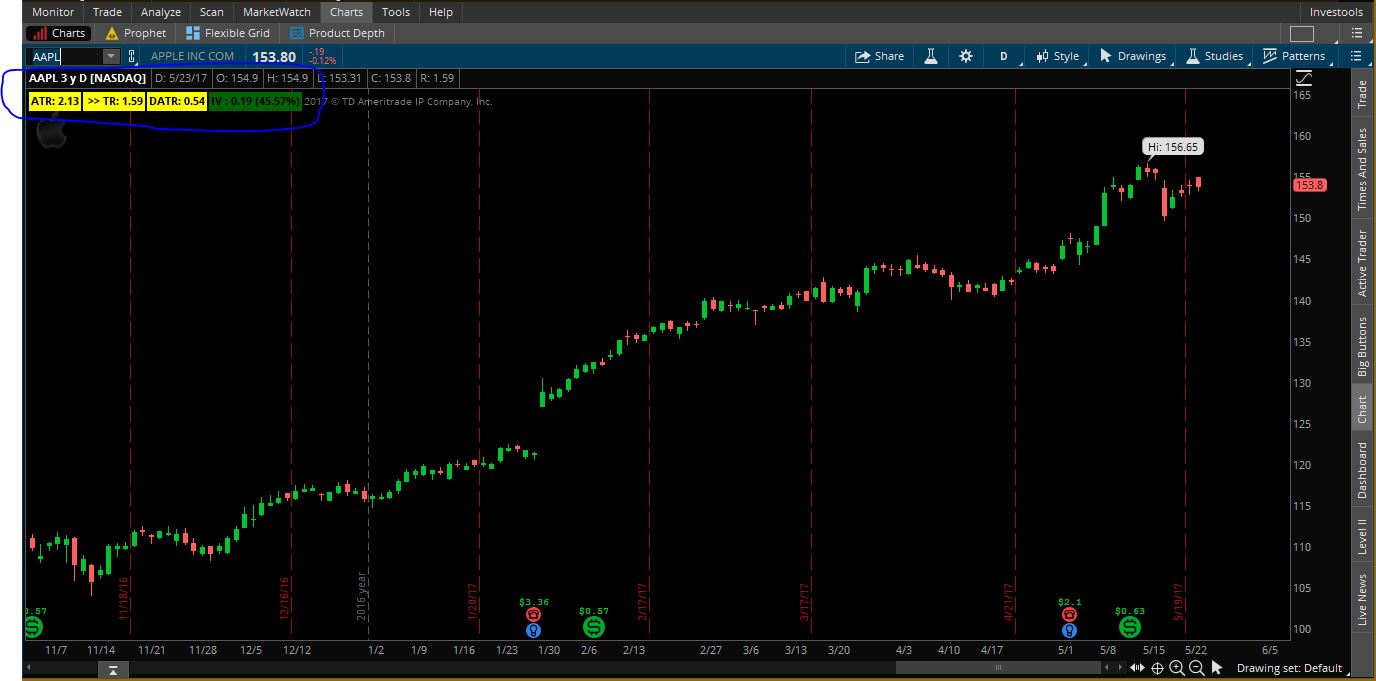Open the Monitor main tab
This screenshot has height=681, width=1376.
53,12
